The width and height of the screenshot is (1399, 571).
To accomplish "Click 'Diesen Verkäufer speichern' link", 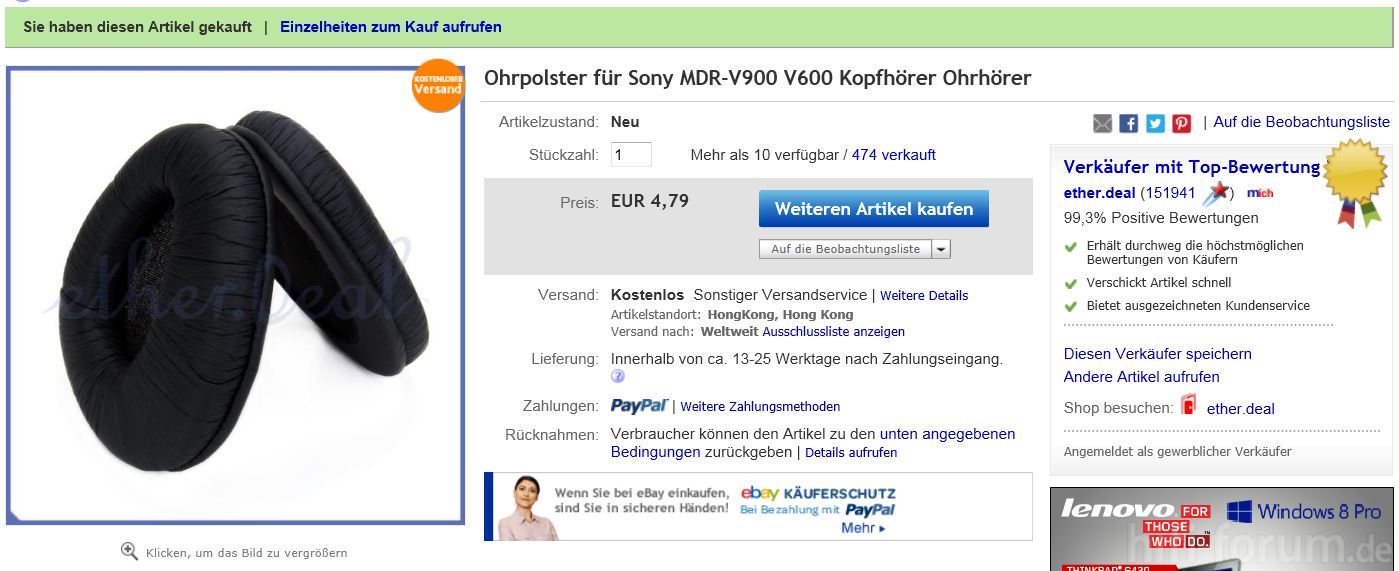I will pyautogui.click(x=1158, y=354).
